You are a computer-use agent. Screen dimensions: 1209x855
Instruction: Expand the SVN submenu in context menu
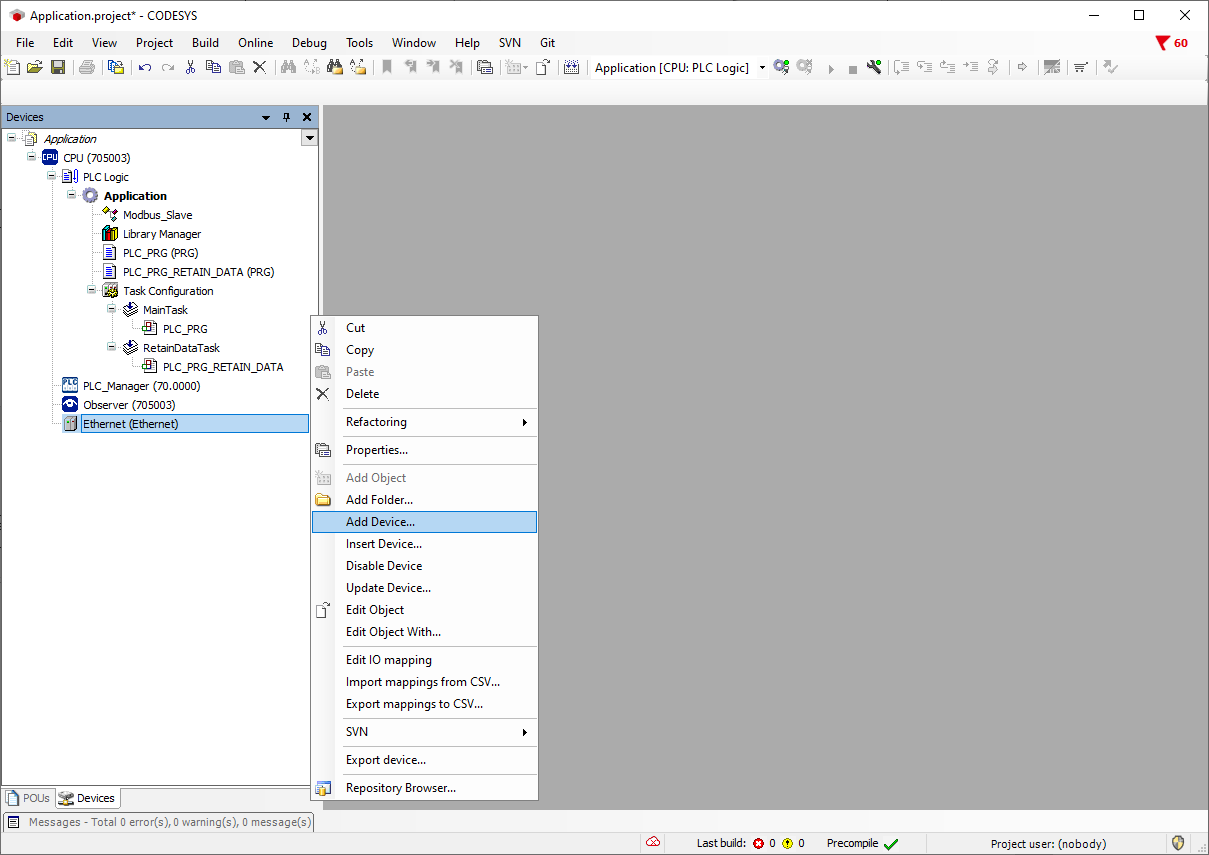point(357,732)
